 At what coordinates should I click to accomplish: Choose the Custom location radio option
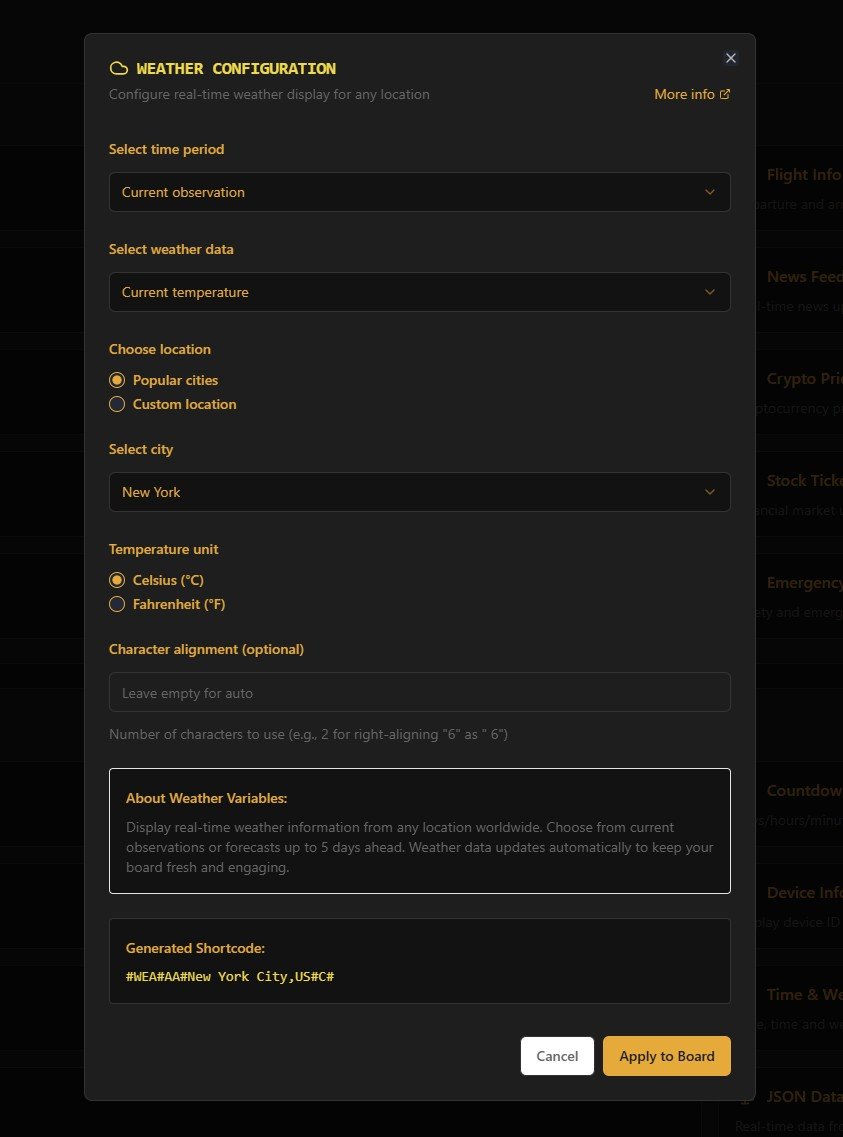tap(117, 404)
